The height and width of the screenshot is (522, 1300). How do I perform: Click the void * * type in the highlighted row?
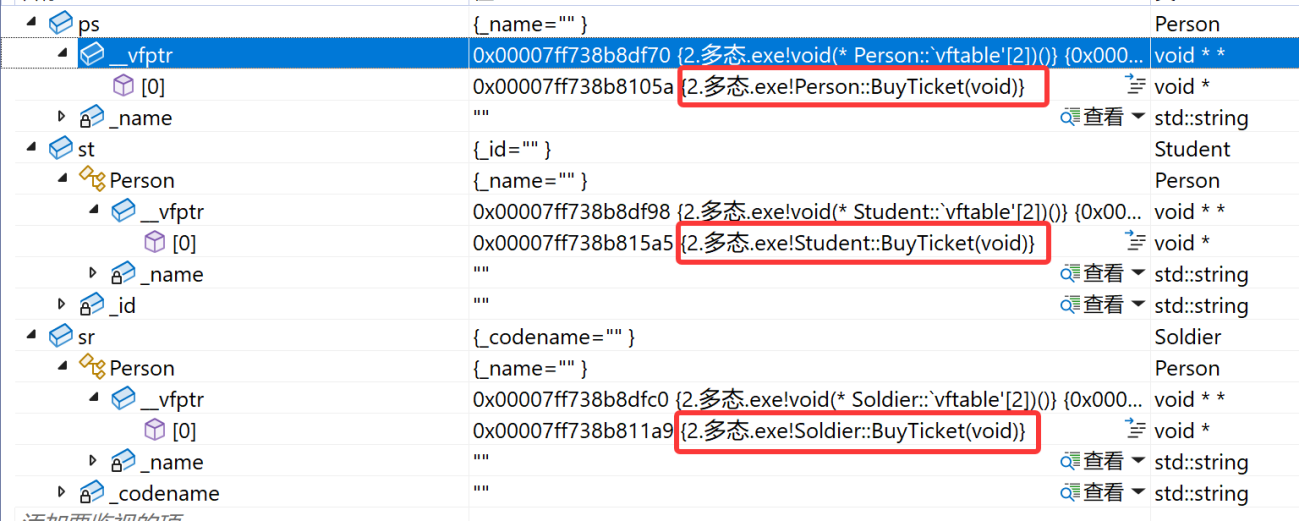coord(1188,55)
